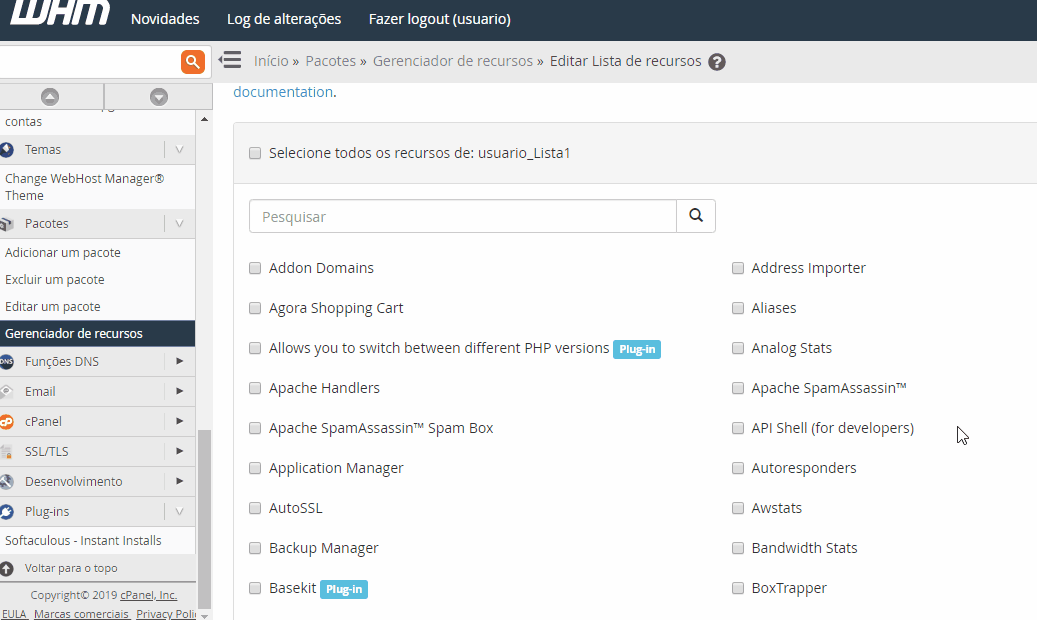Check the Basekit plug-in checkbox

pyautogui.click(x=255, y=588)
